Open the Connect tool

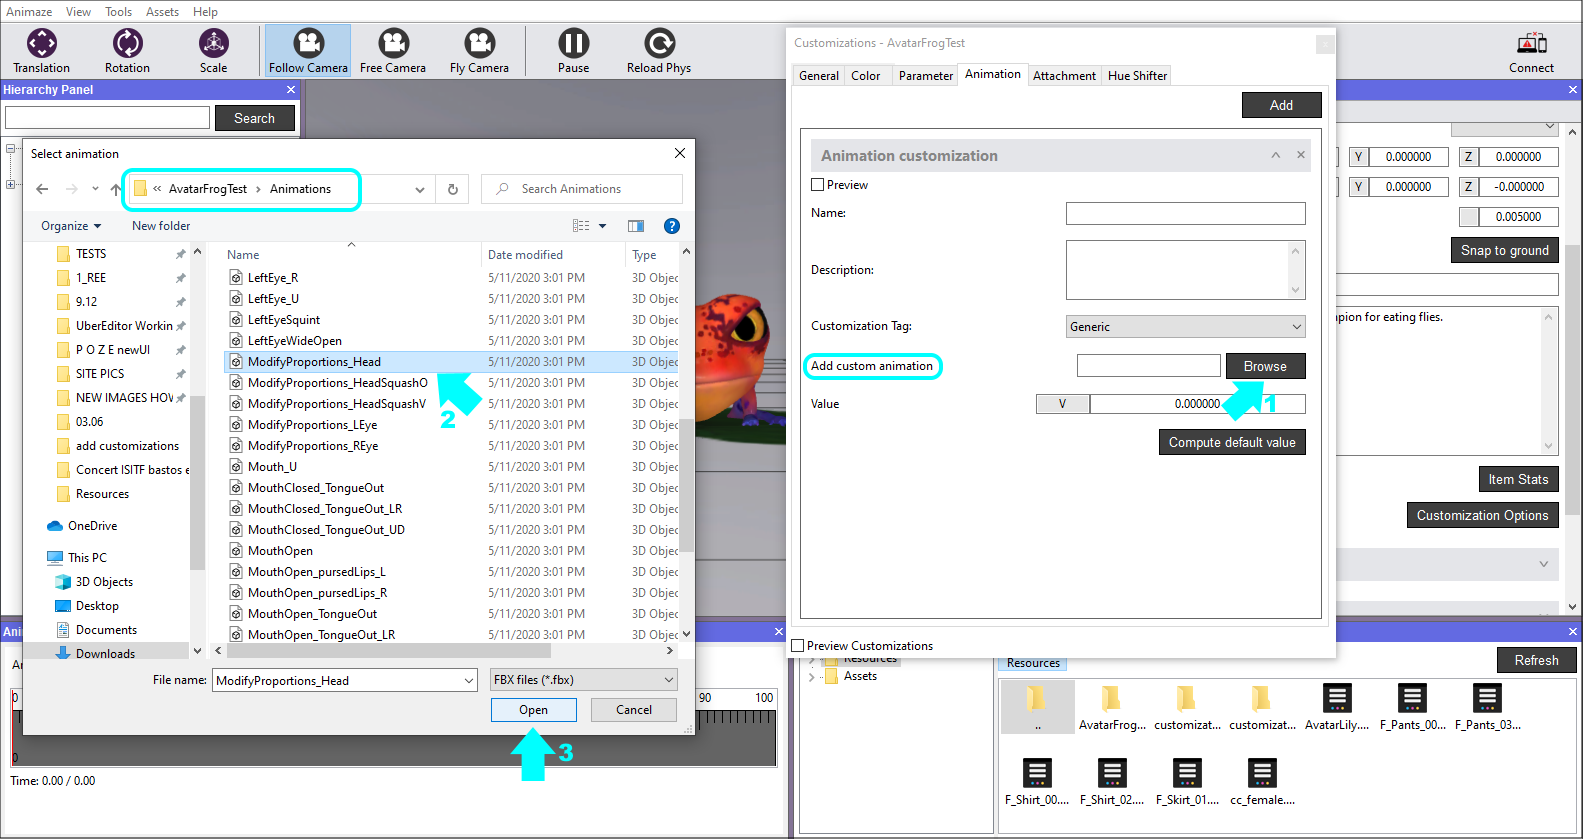tap(1531, 51)
